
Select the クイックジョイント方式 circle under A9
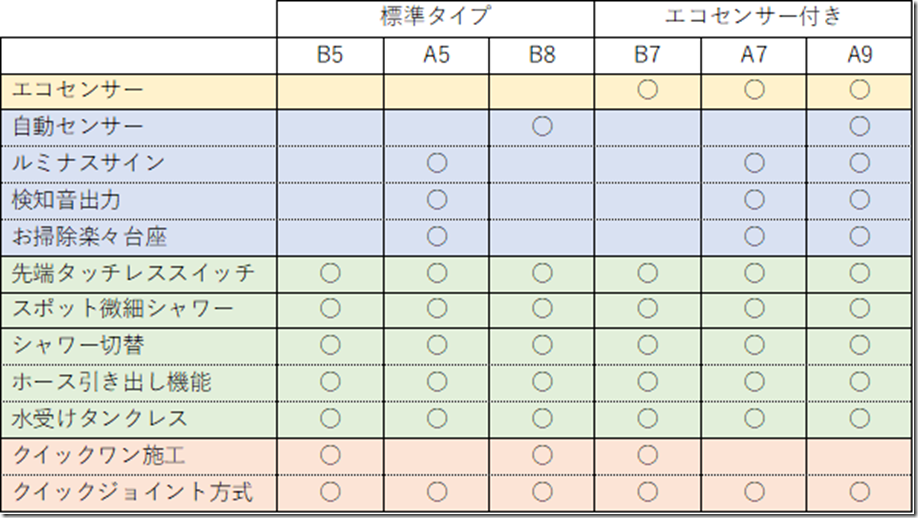(x=859, y=492)
